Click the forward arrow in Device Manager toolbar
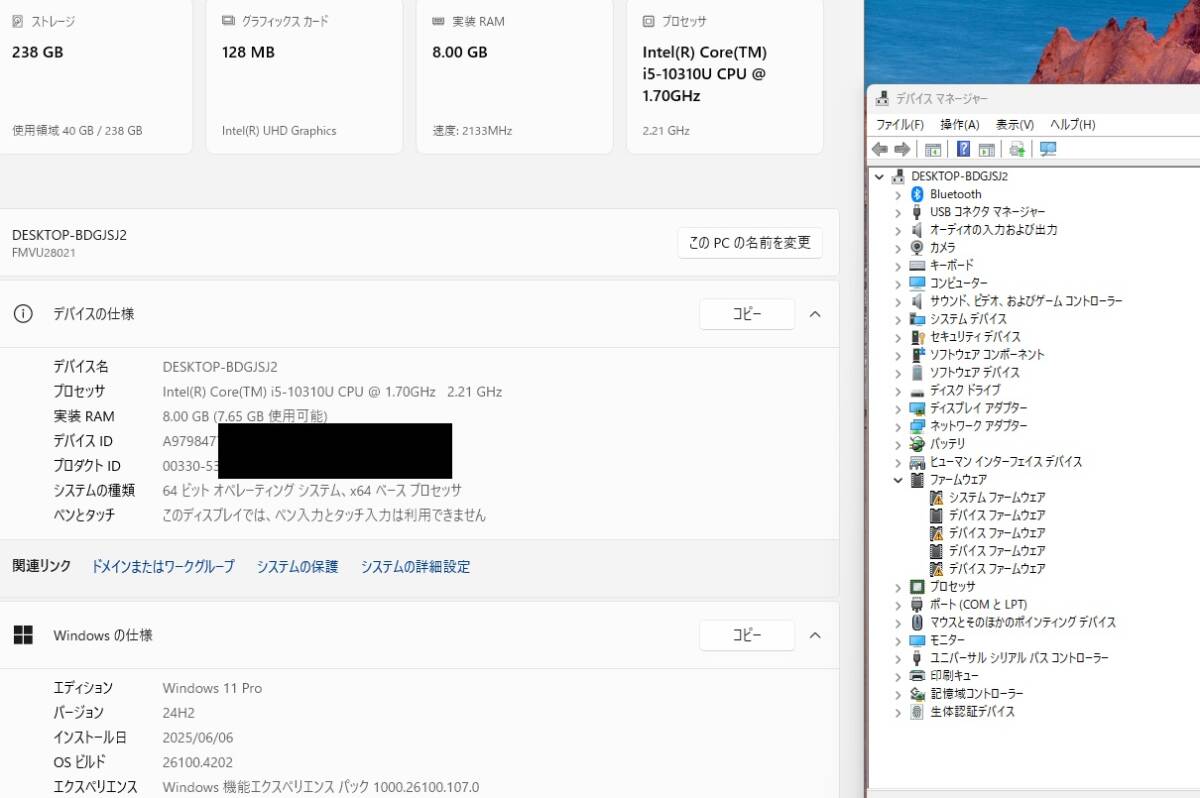The width and height of the screenshot is (1200, 798). [902, 149]
